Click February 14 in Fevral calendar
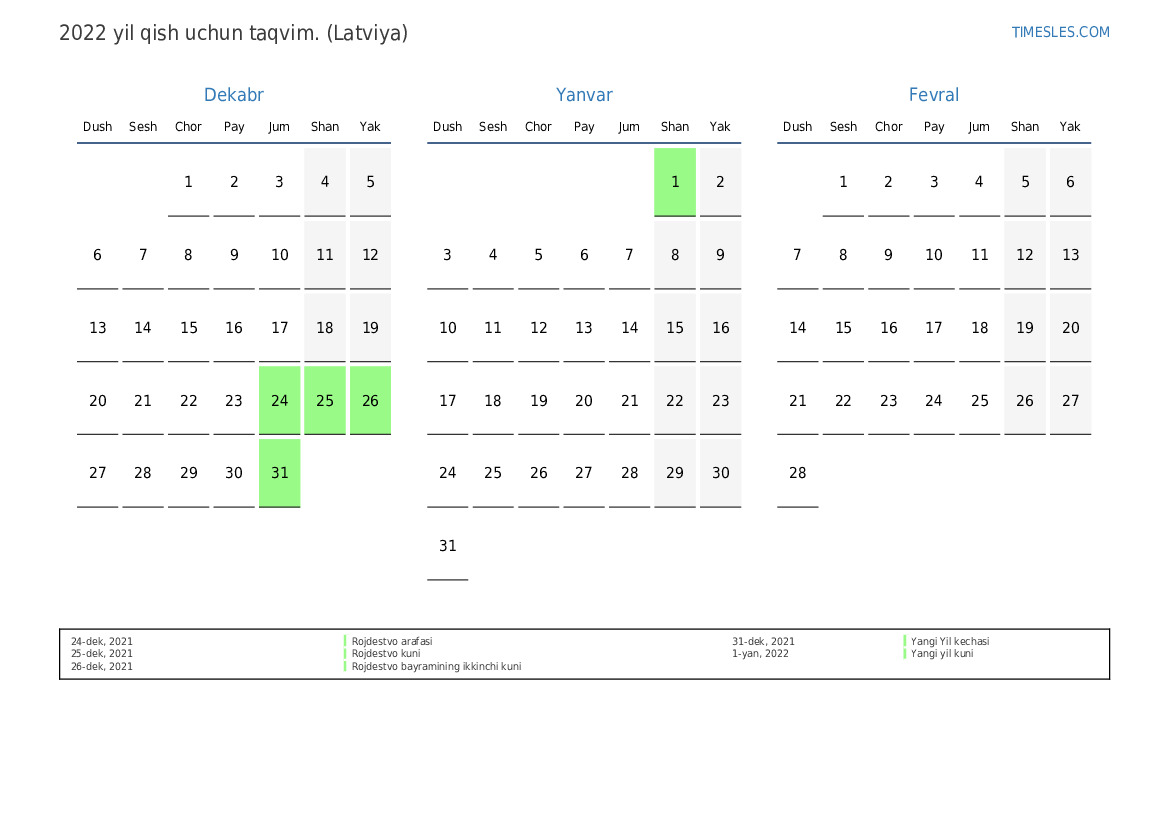This screenshot has height=827, width=1169. point(798,327)
